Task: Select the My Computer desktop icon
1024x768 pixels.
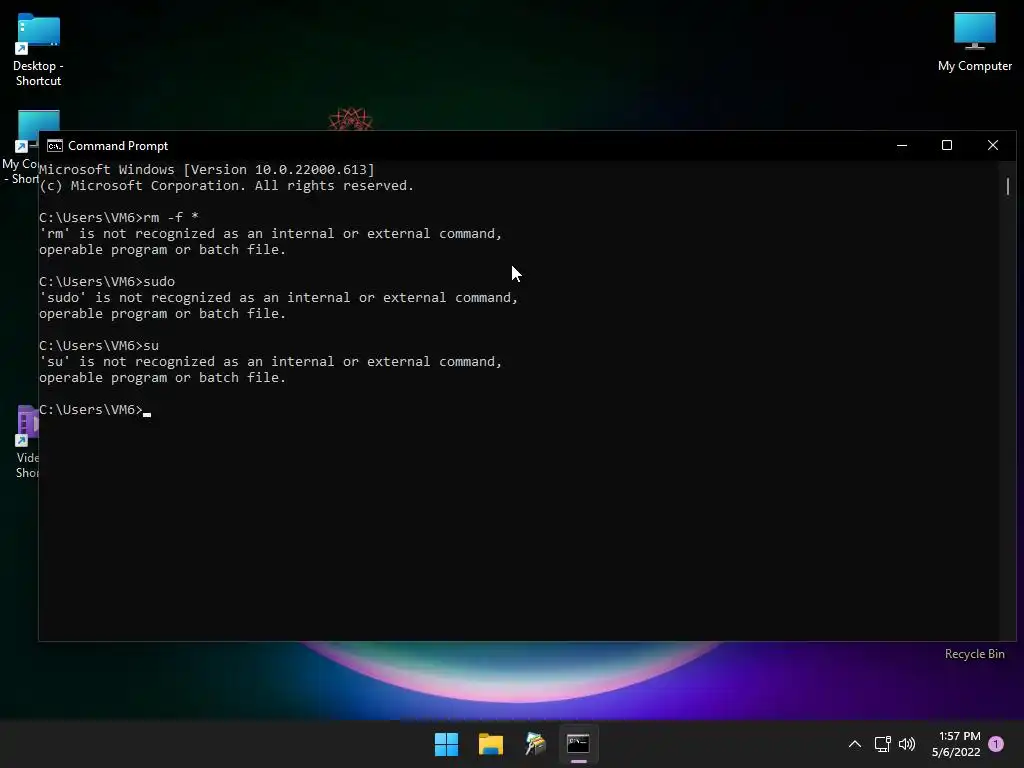Action: click(x=974, y=42)
